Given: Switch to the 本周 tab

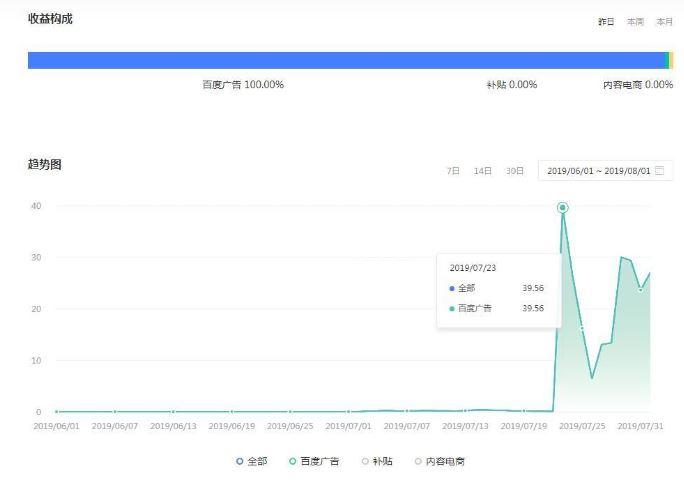Looking at the screenshot, I should pos(635,22).
